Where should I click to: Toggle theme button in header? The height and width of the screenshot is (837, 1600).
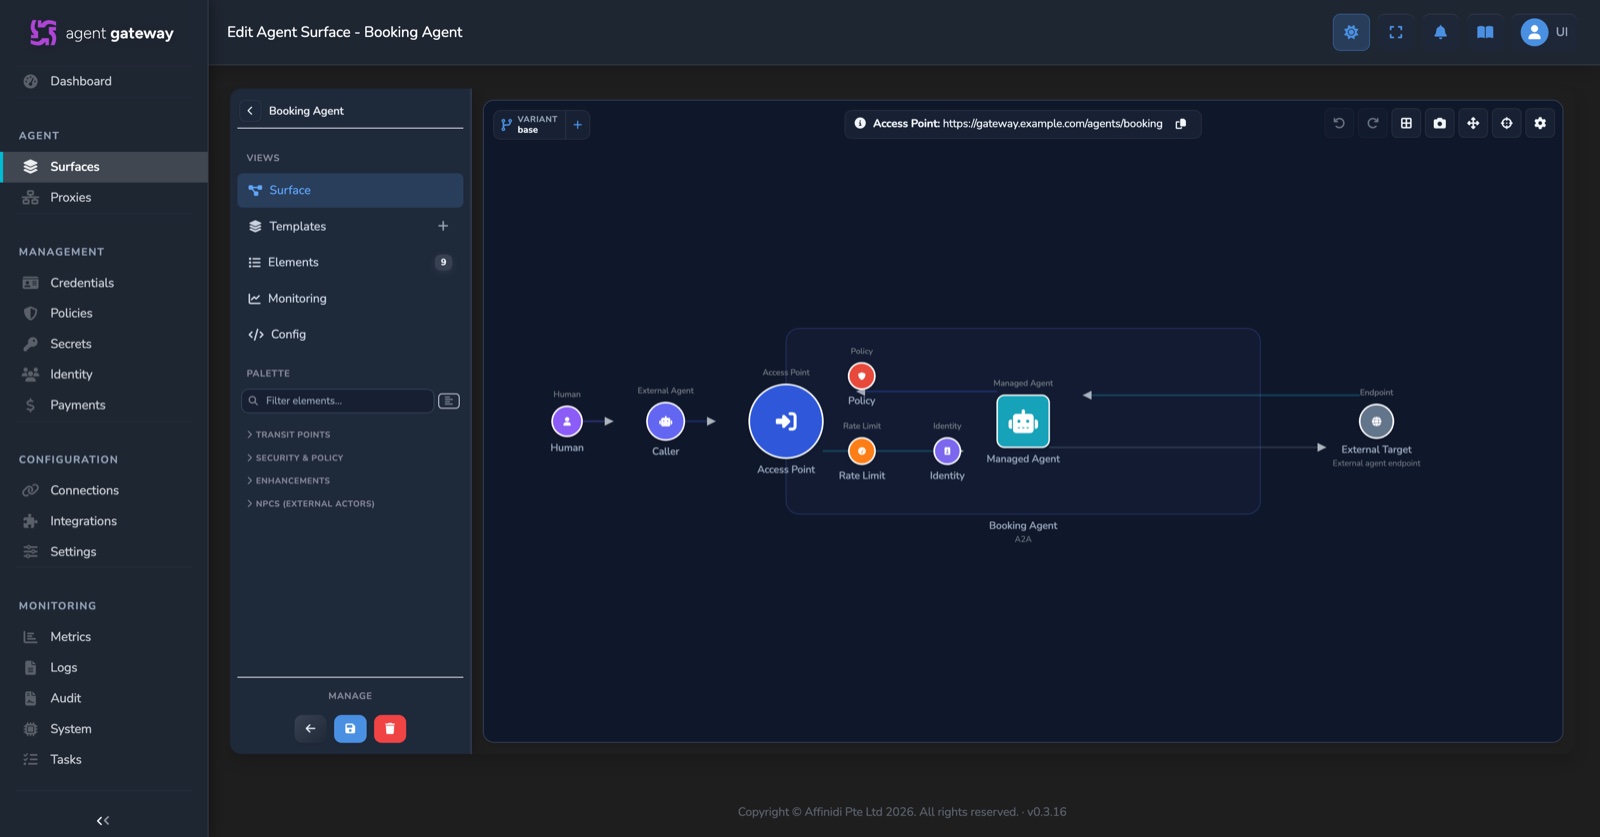(x=1351, y=32)
